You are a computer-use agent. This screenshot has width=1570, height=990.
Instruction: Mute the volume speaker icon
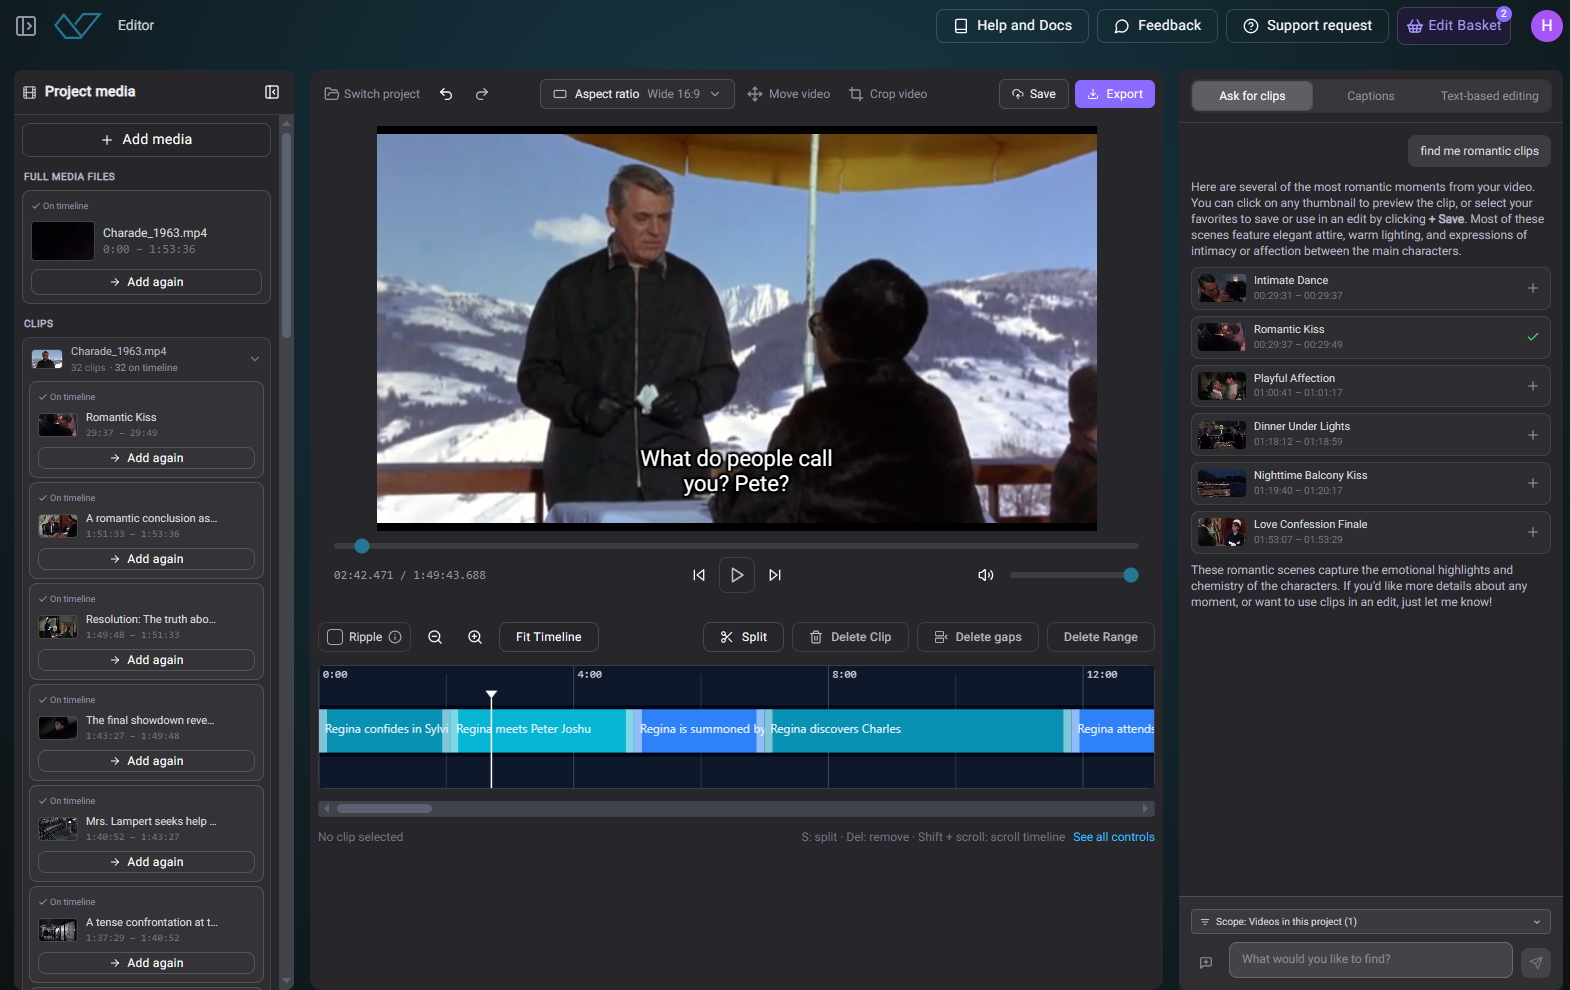[x=986, y=575]
